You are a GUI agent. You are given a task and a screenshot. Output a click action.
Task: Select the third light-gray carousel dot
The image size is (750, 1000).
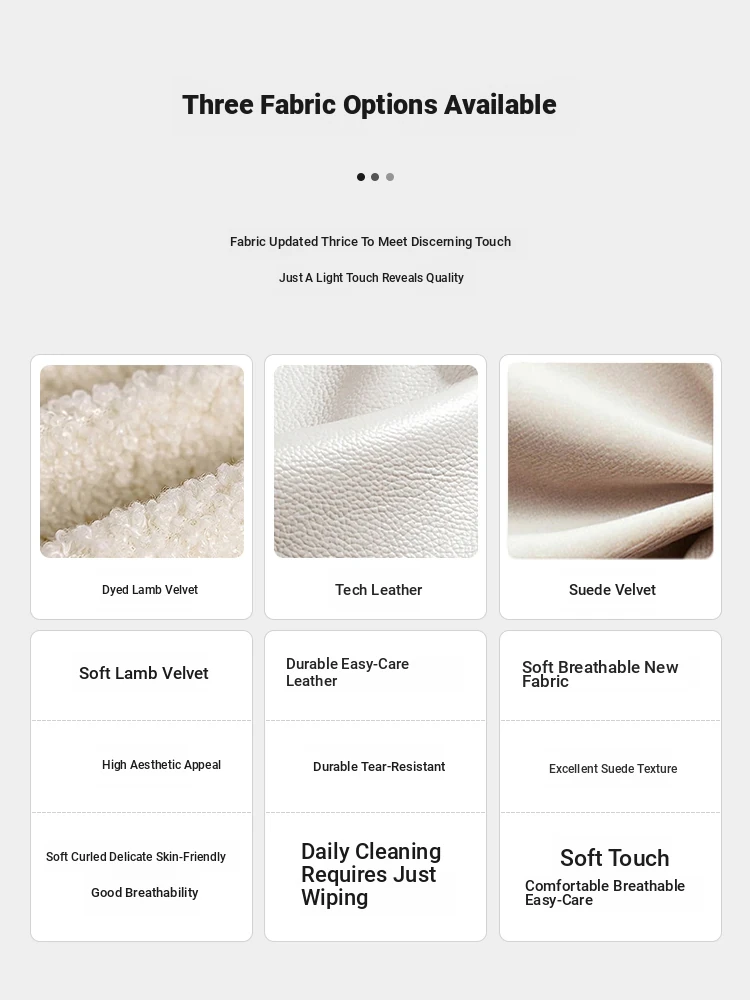tap(390, 177)
